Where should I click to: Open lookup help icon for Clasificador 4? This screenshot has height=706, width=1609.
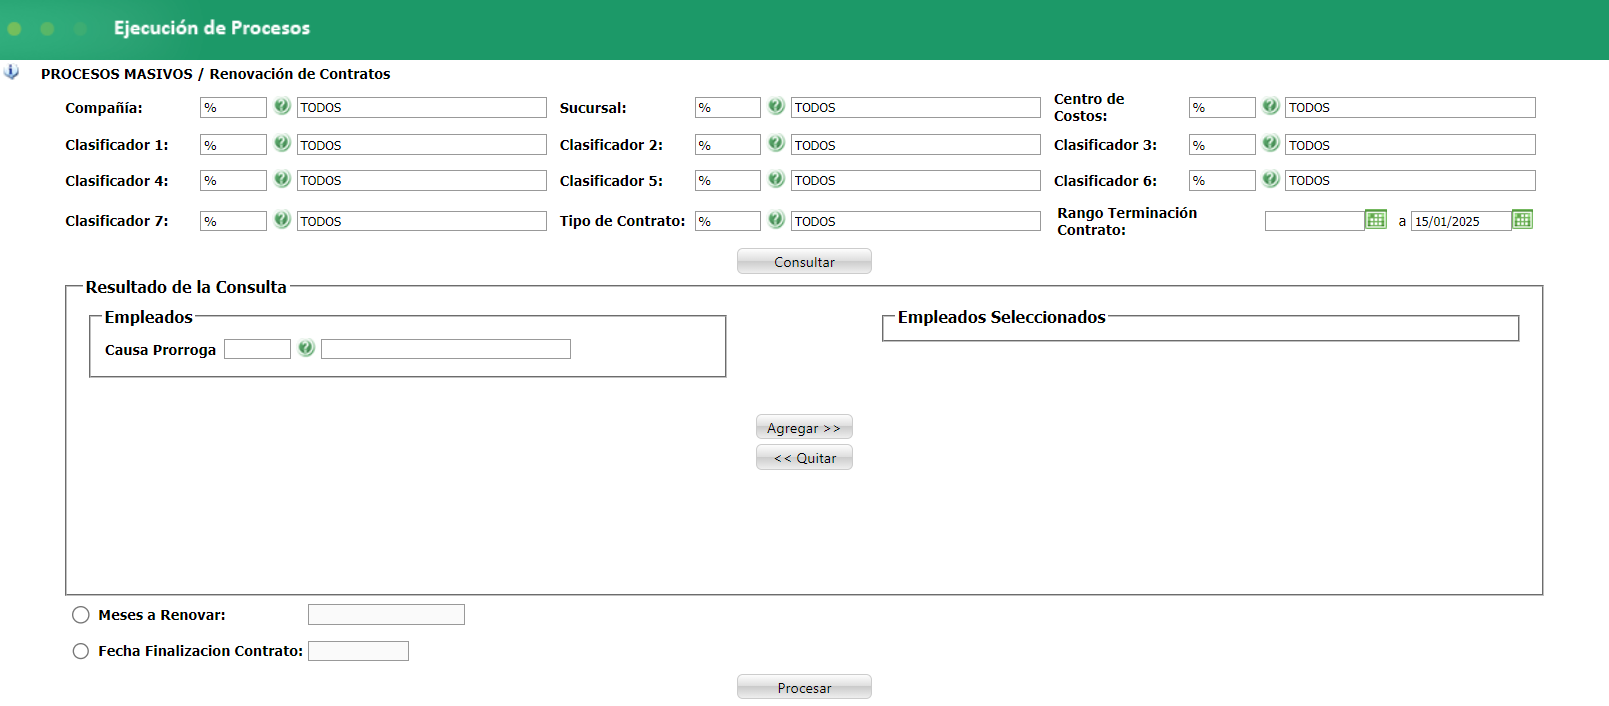click(282, 179)
